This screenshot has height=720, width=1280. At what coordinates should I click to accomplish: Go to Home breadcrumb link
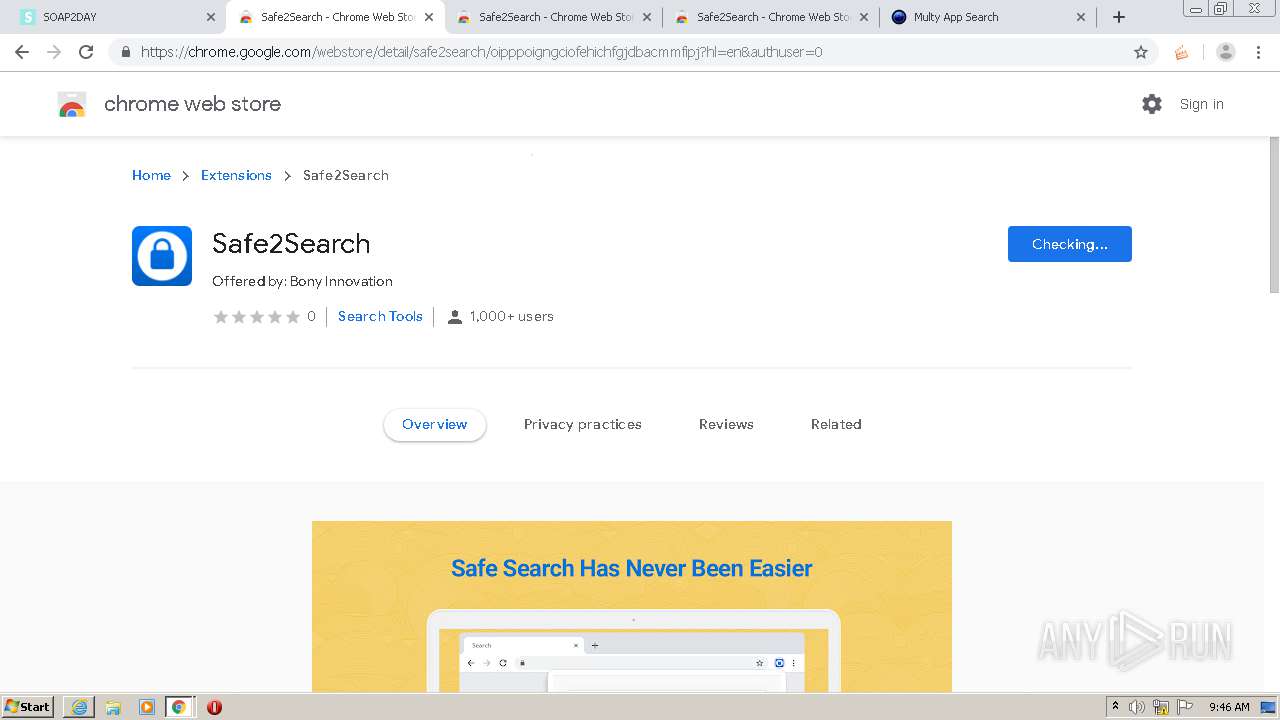click(151, 175)
